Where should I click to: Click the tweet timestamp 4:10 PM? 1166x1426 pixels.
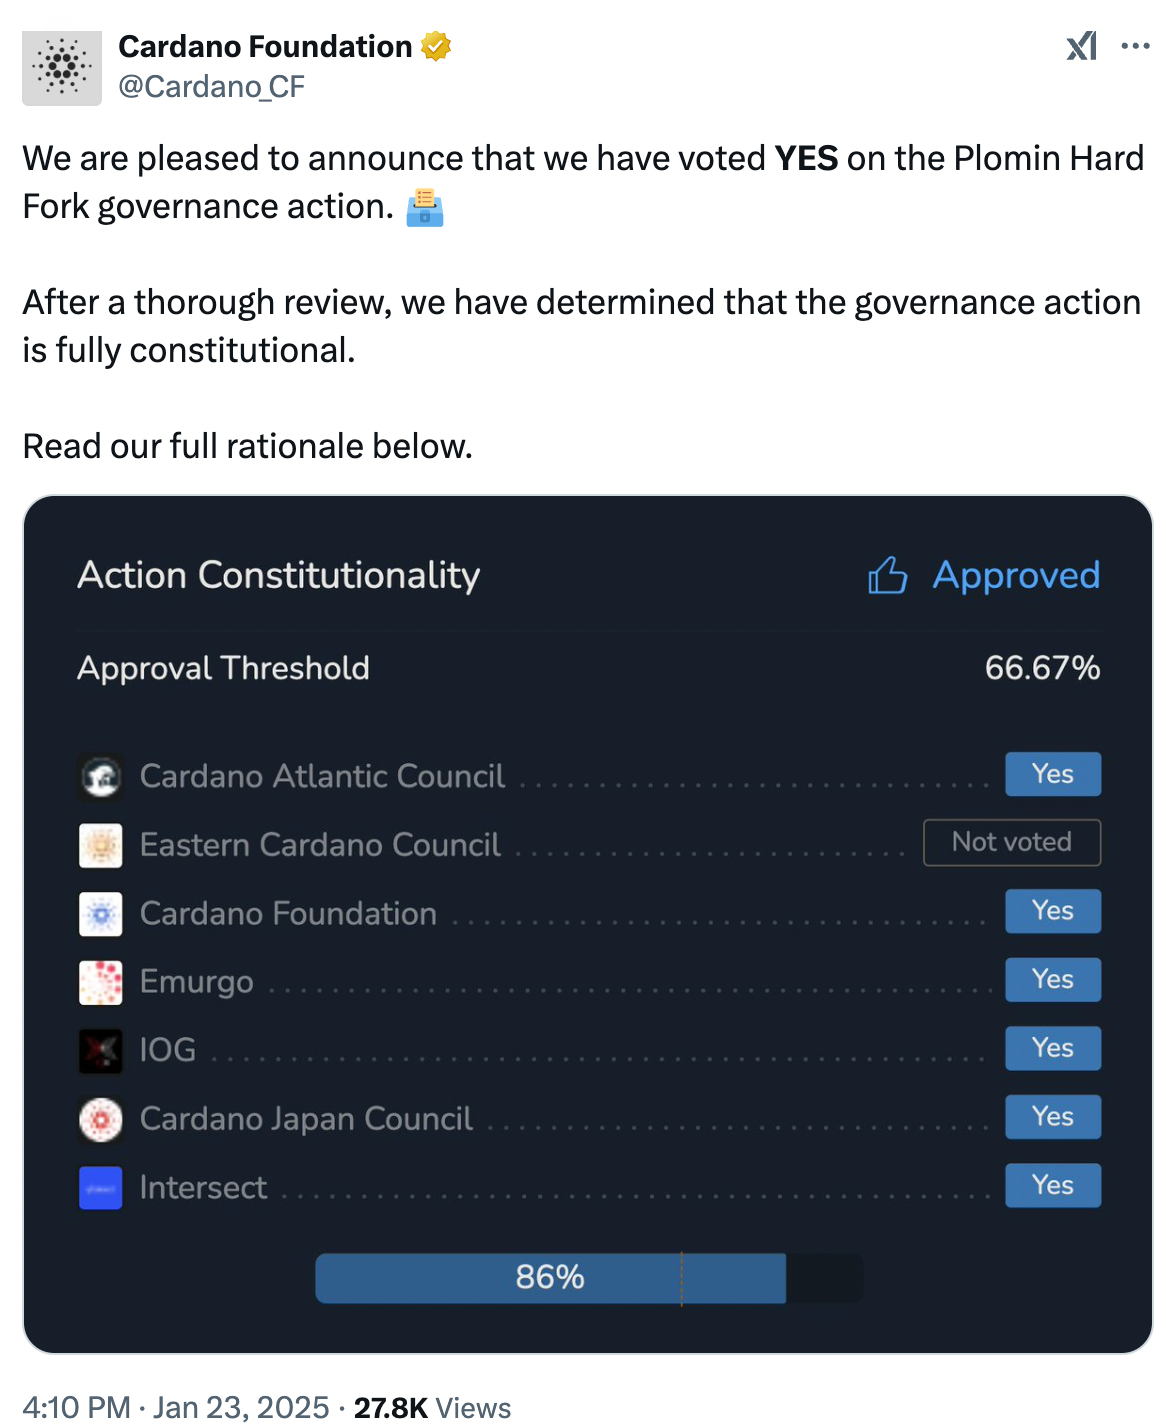coord(76,1408)
